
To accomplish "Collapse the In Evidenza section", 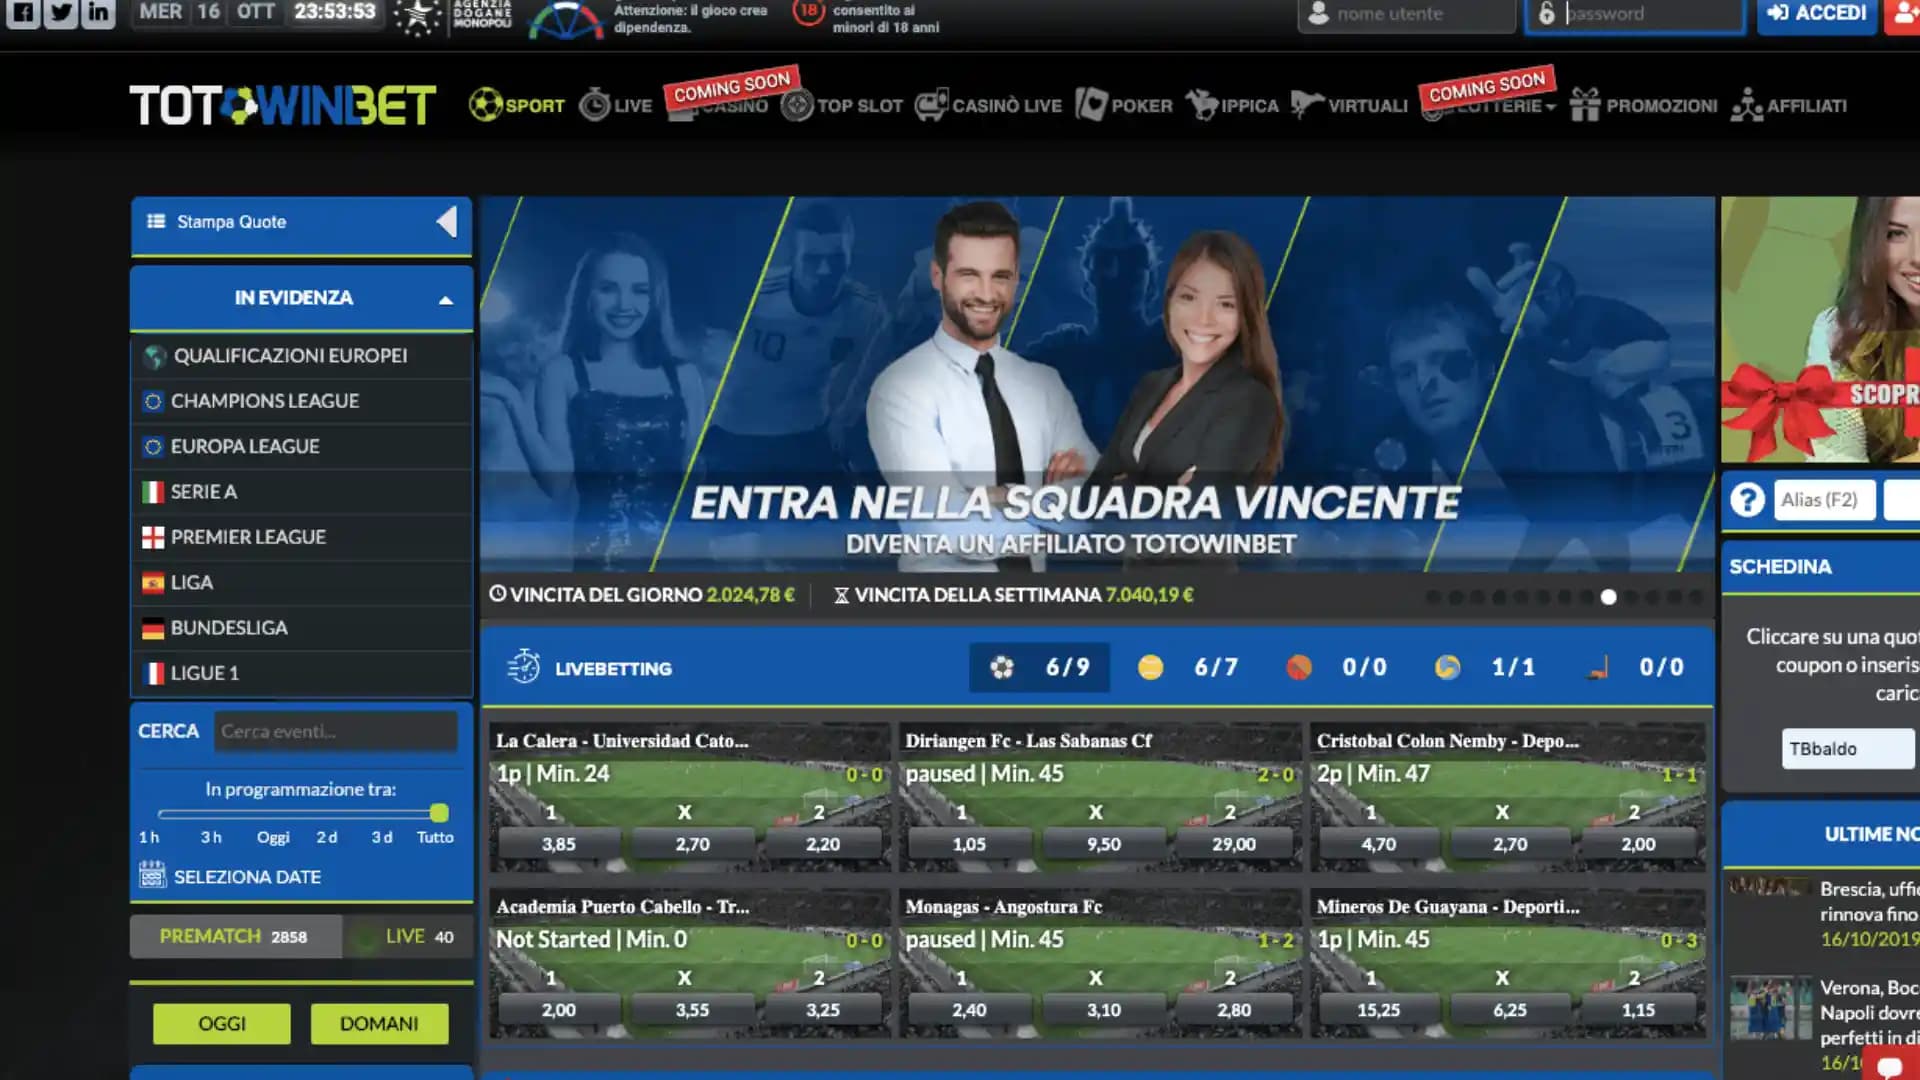I will point(446,299).
